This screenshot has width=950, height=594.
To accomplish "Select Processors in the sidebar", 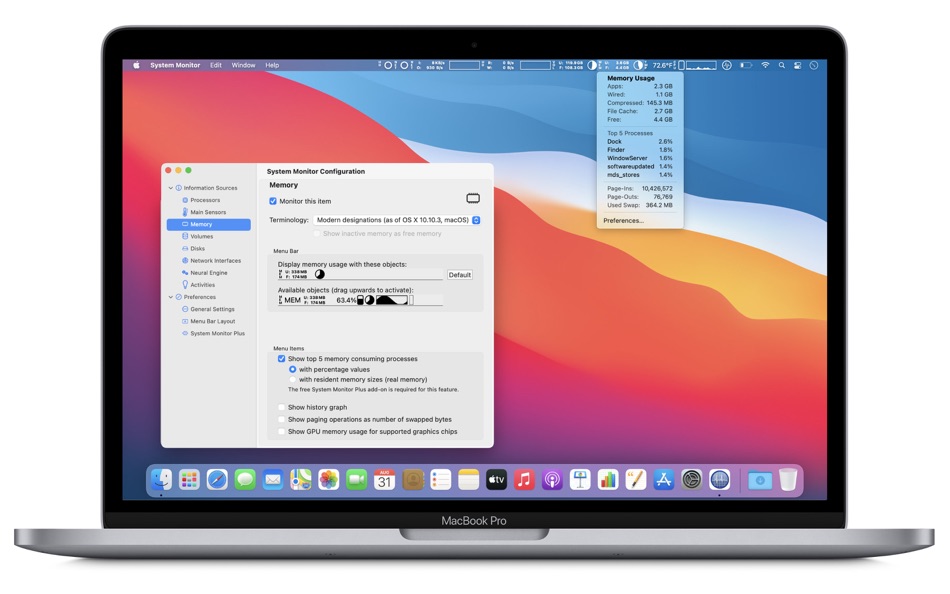I will pos(205,200).
